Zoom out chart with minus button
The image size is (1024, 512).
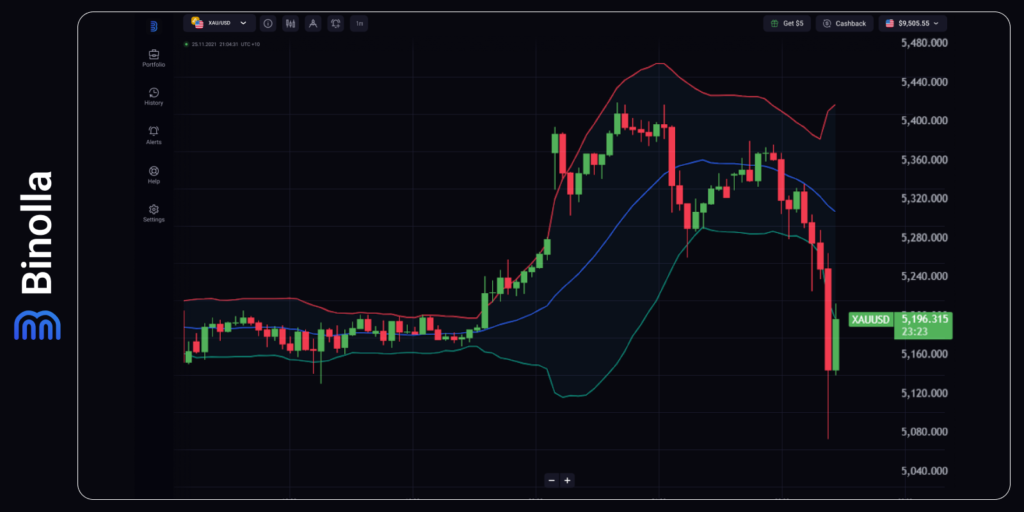[551, 480]
